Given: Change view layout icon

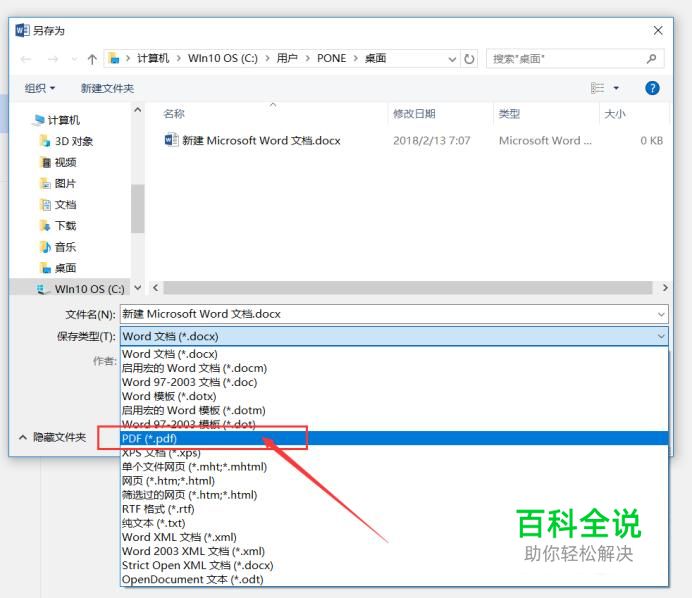Looking at the screenshot, I should pyautogui.click(x=597, y=88).
